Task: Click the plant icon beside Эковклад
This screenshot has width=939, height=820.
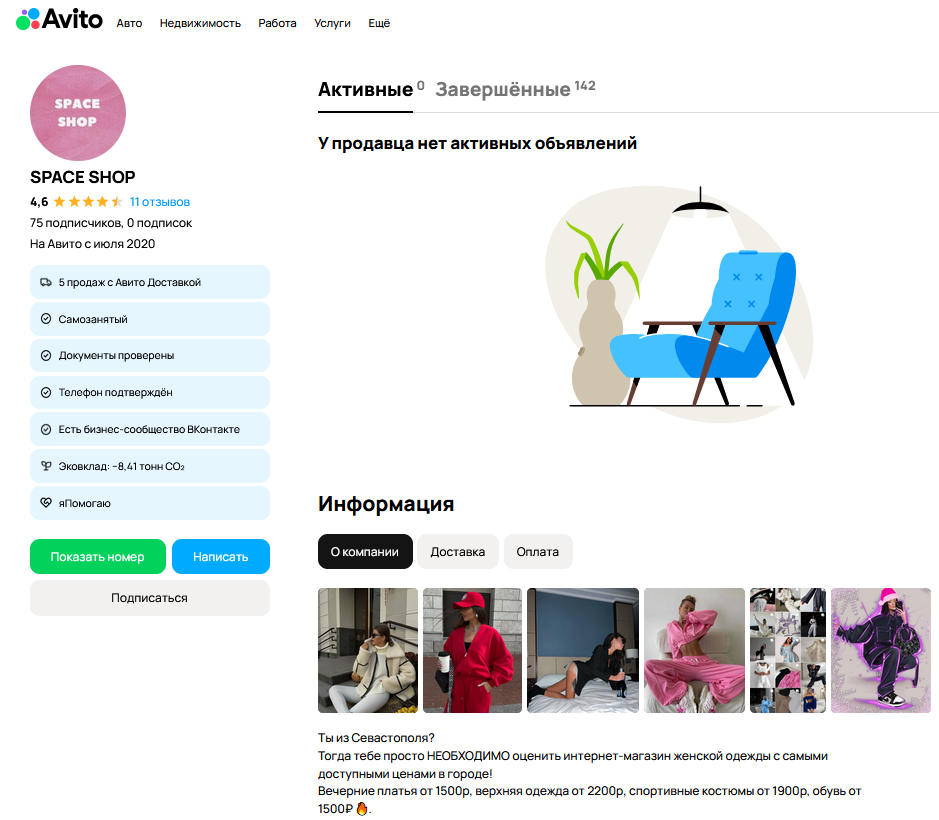Action: pos(46,466)
